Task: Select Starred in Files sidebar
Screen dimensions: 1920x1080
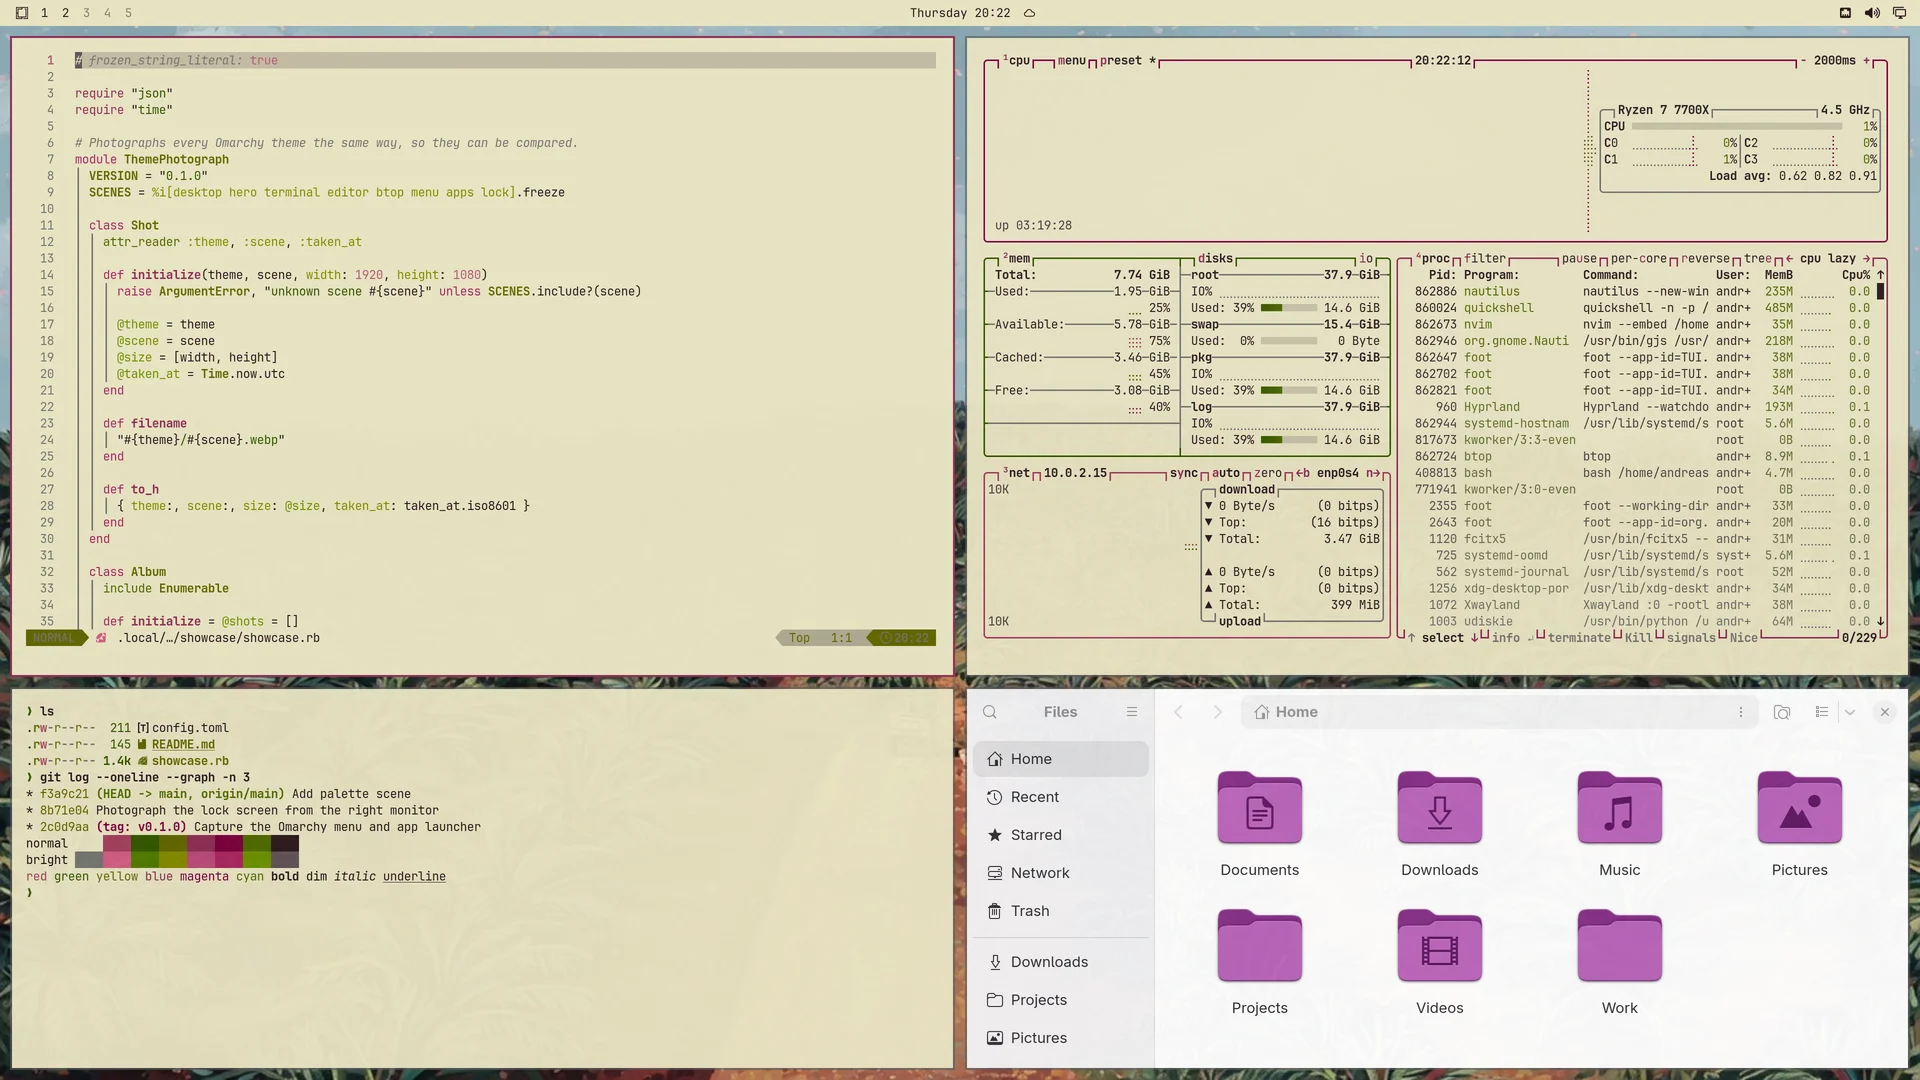Action: (1060, 835)
